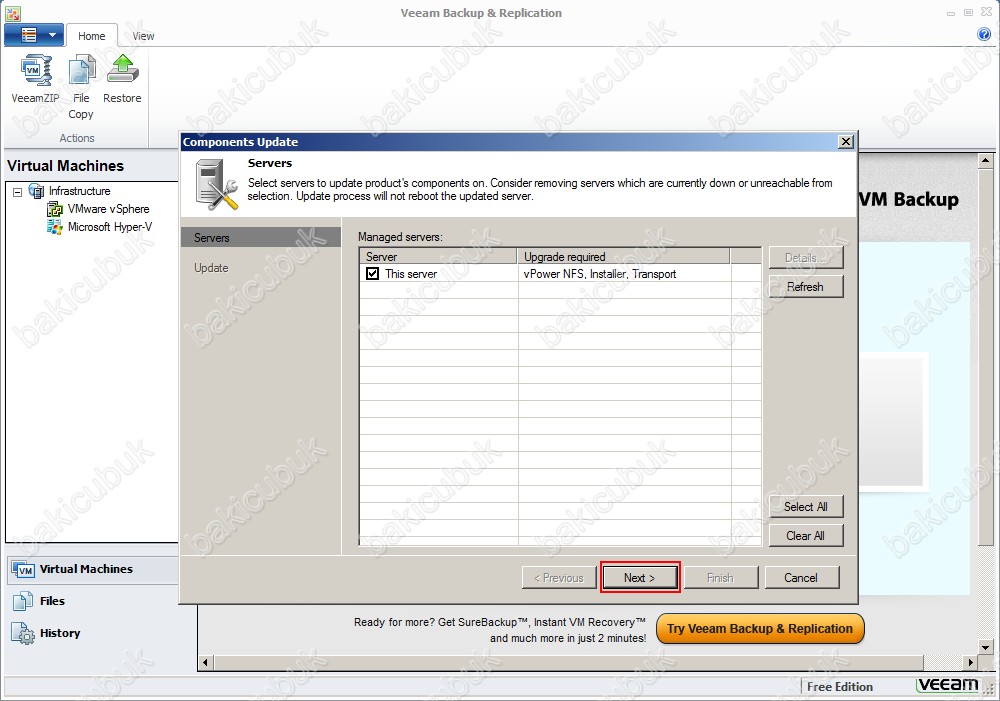The image size is (1000, 701).
Task: Click the Free Edition status bar text
Action: (x=840, y=686)
